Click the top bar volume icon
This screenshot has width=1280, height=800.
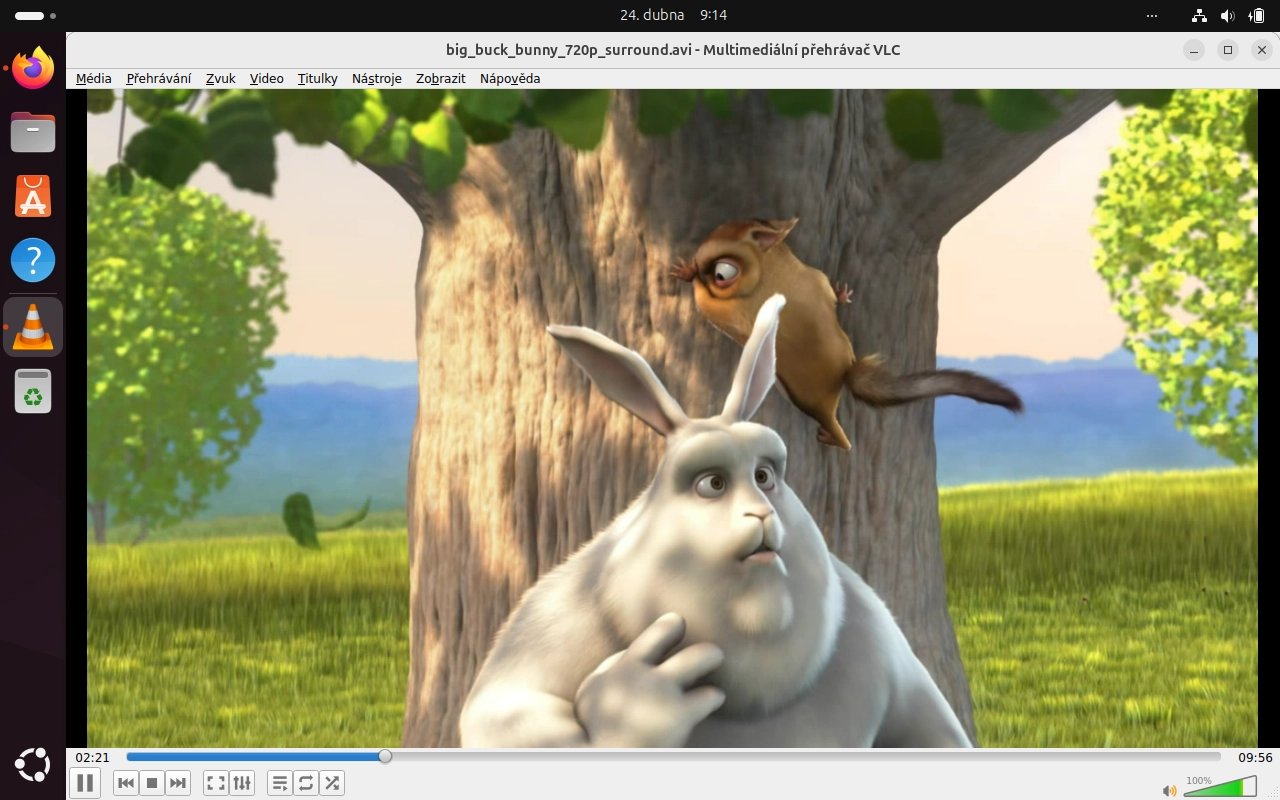pos(1228,15)
